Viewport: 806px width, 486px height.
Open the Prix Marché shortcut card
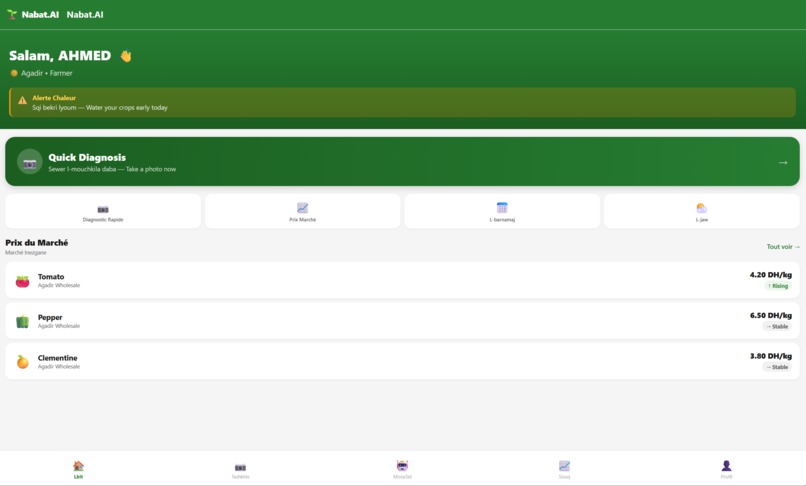pos(302,211)
